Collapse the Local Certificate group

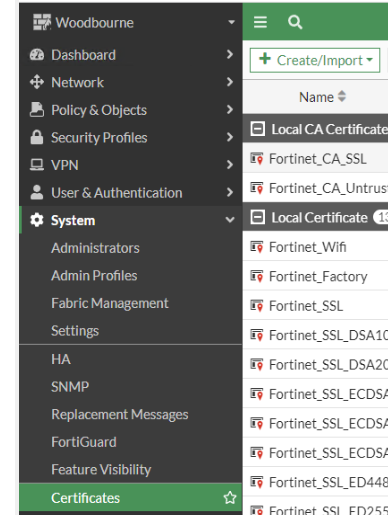pyautogui.click(x=258, y=217)
